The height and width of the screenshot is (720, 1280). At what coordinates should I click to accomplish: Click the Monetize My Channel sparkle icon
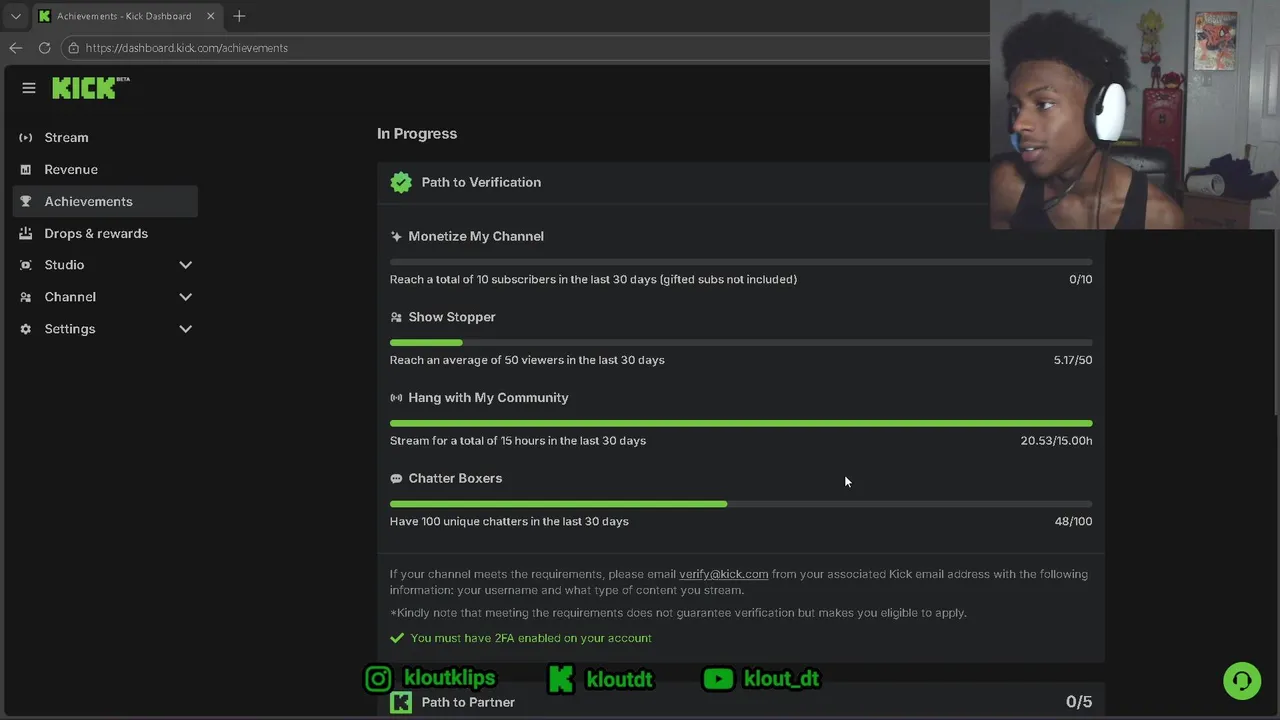click(x=396, y=236)
